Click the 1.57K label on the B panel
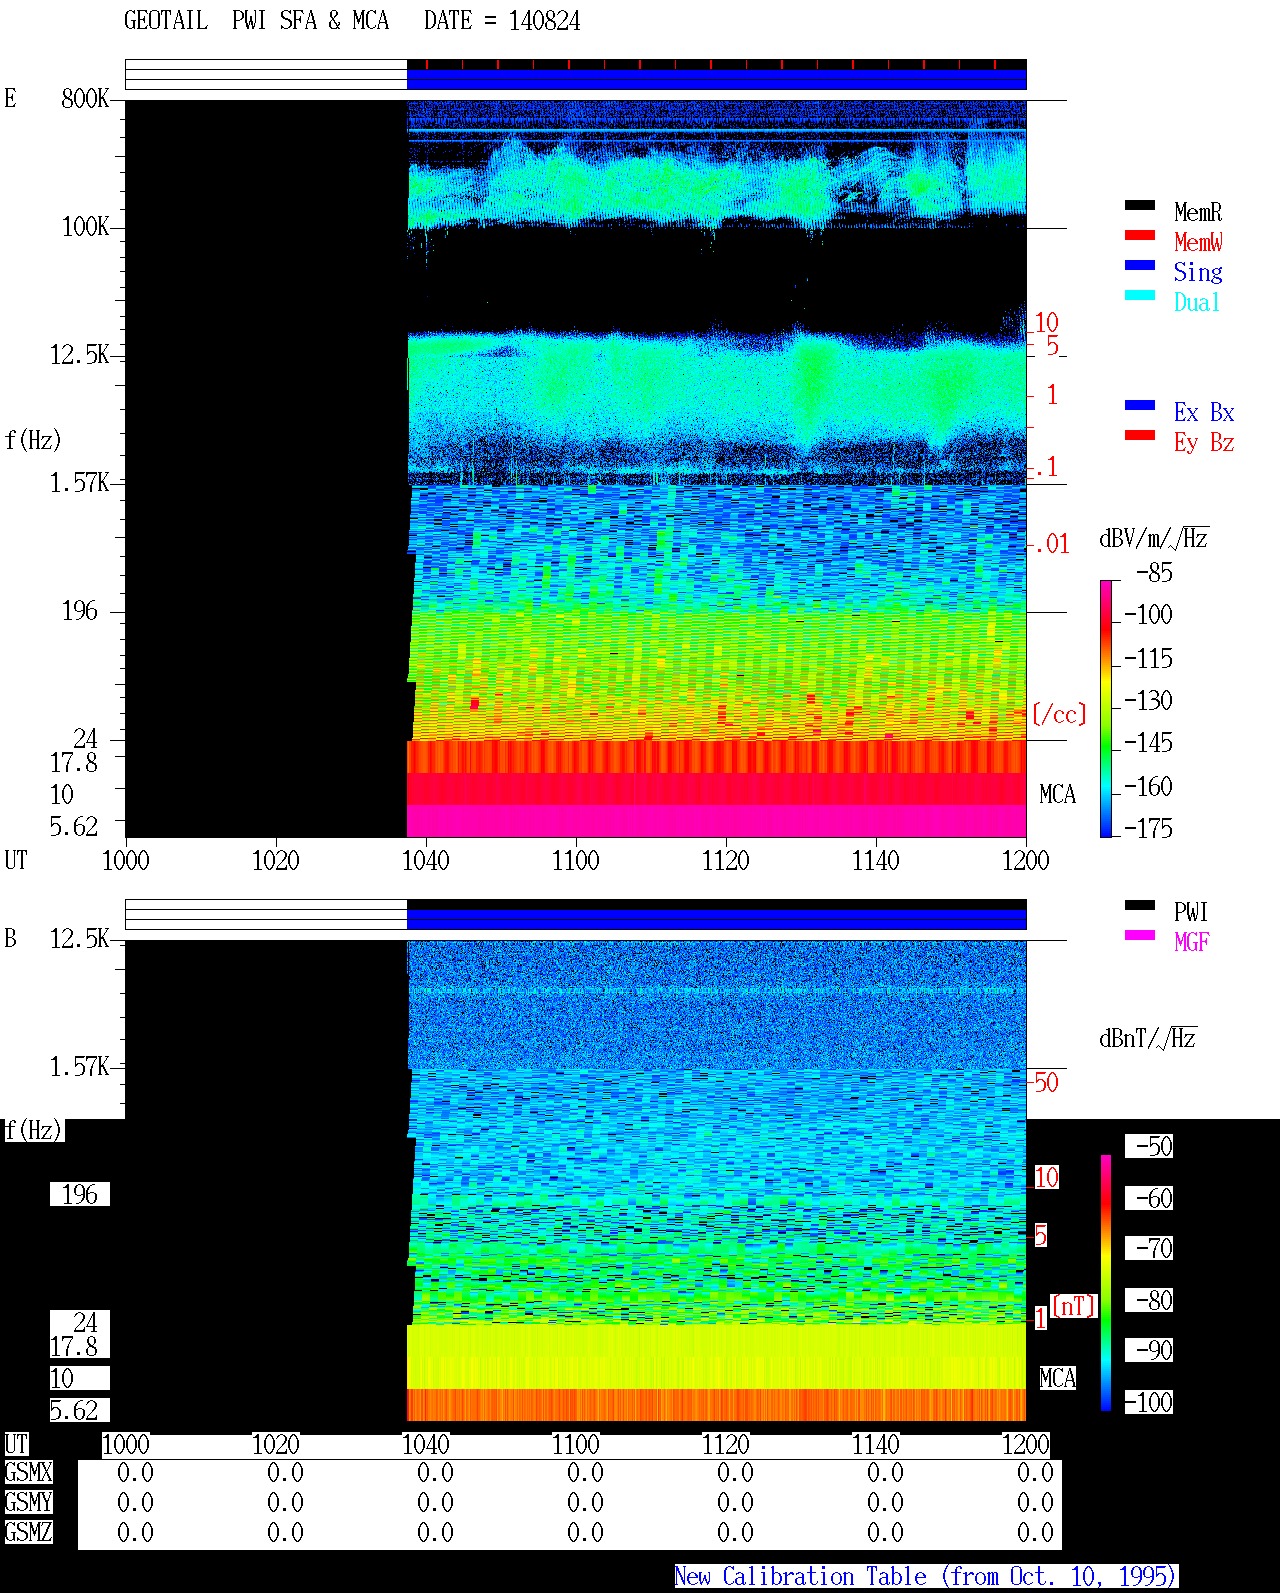The height and width of the screenshot is (1593, 1280). (x=80, y=1066)
